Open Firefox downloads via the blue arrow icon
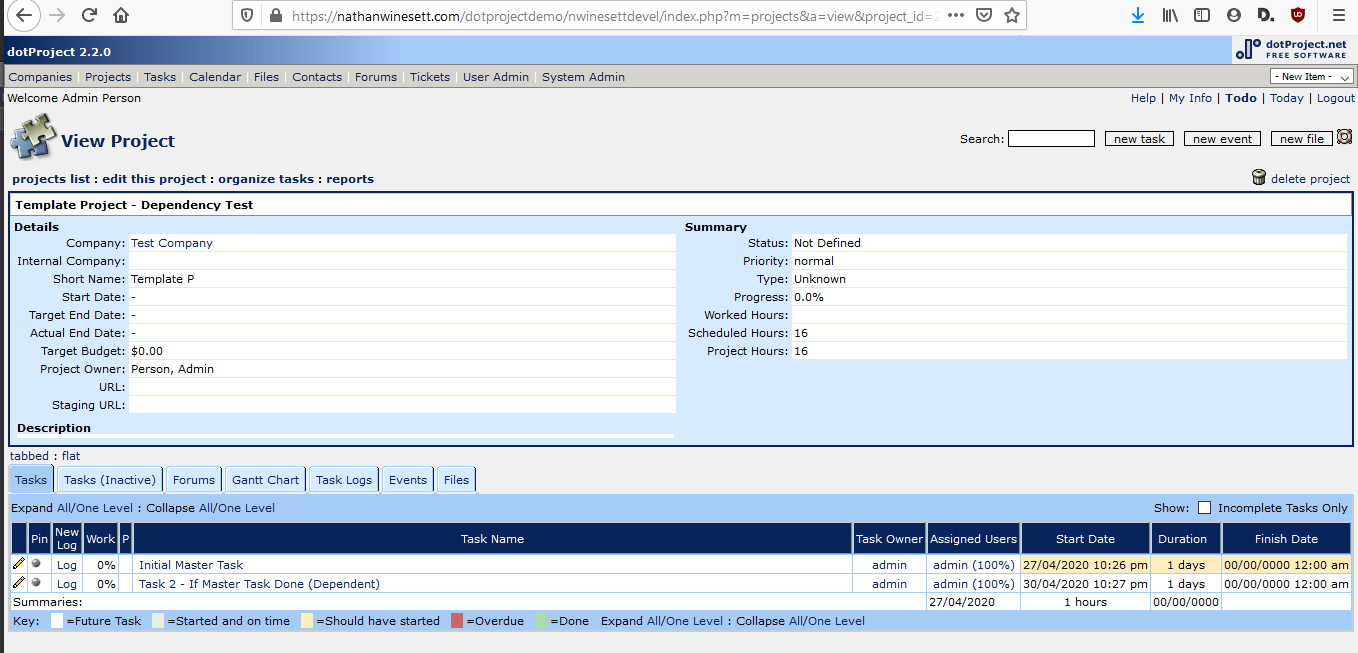This screenshot has height=653, width=1358. click(x=1138, y=15)
